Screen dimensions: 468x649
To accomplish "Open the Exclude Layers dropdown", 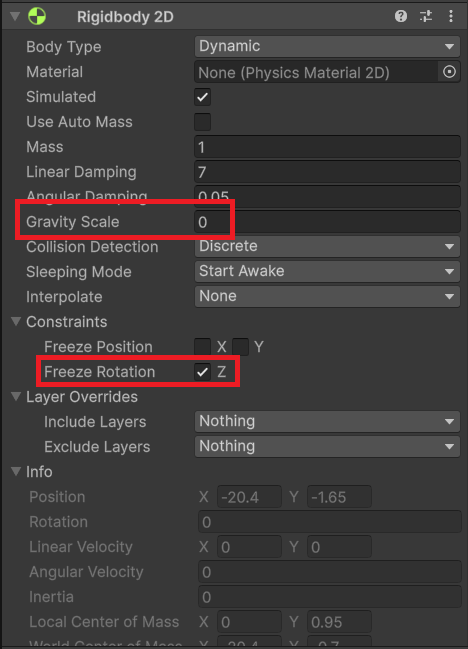I will [x=327, y=447].
